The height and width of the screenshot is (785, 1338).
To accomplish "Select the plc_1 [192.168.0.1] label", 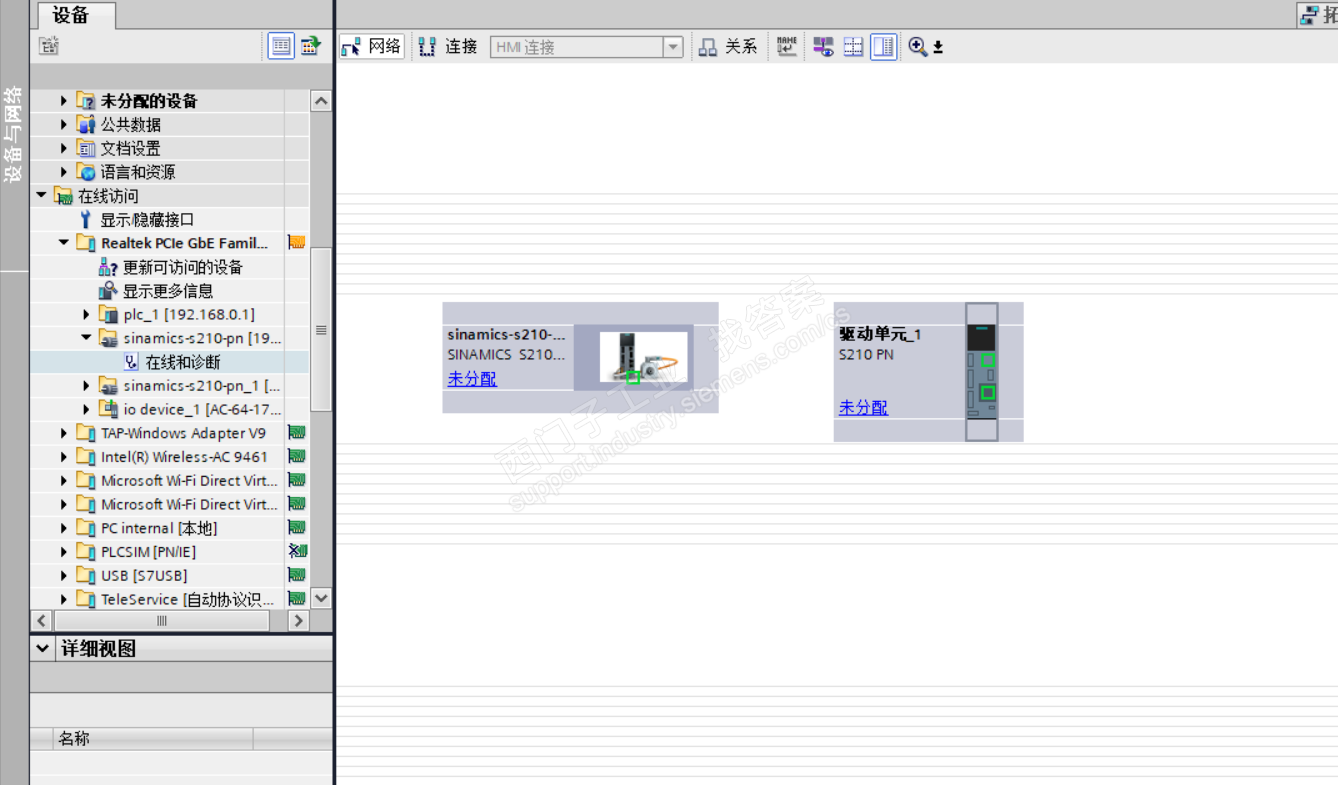I will [189, 315].
